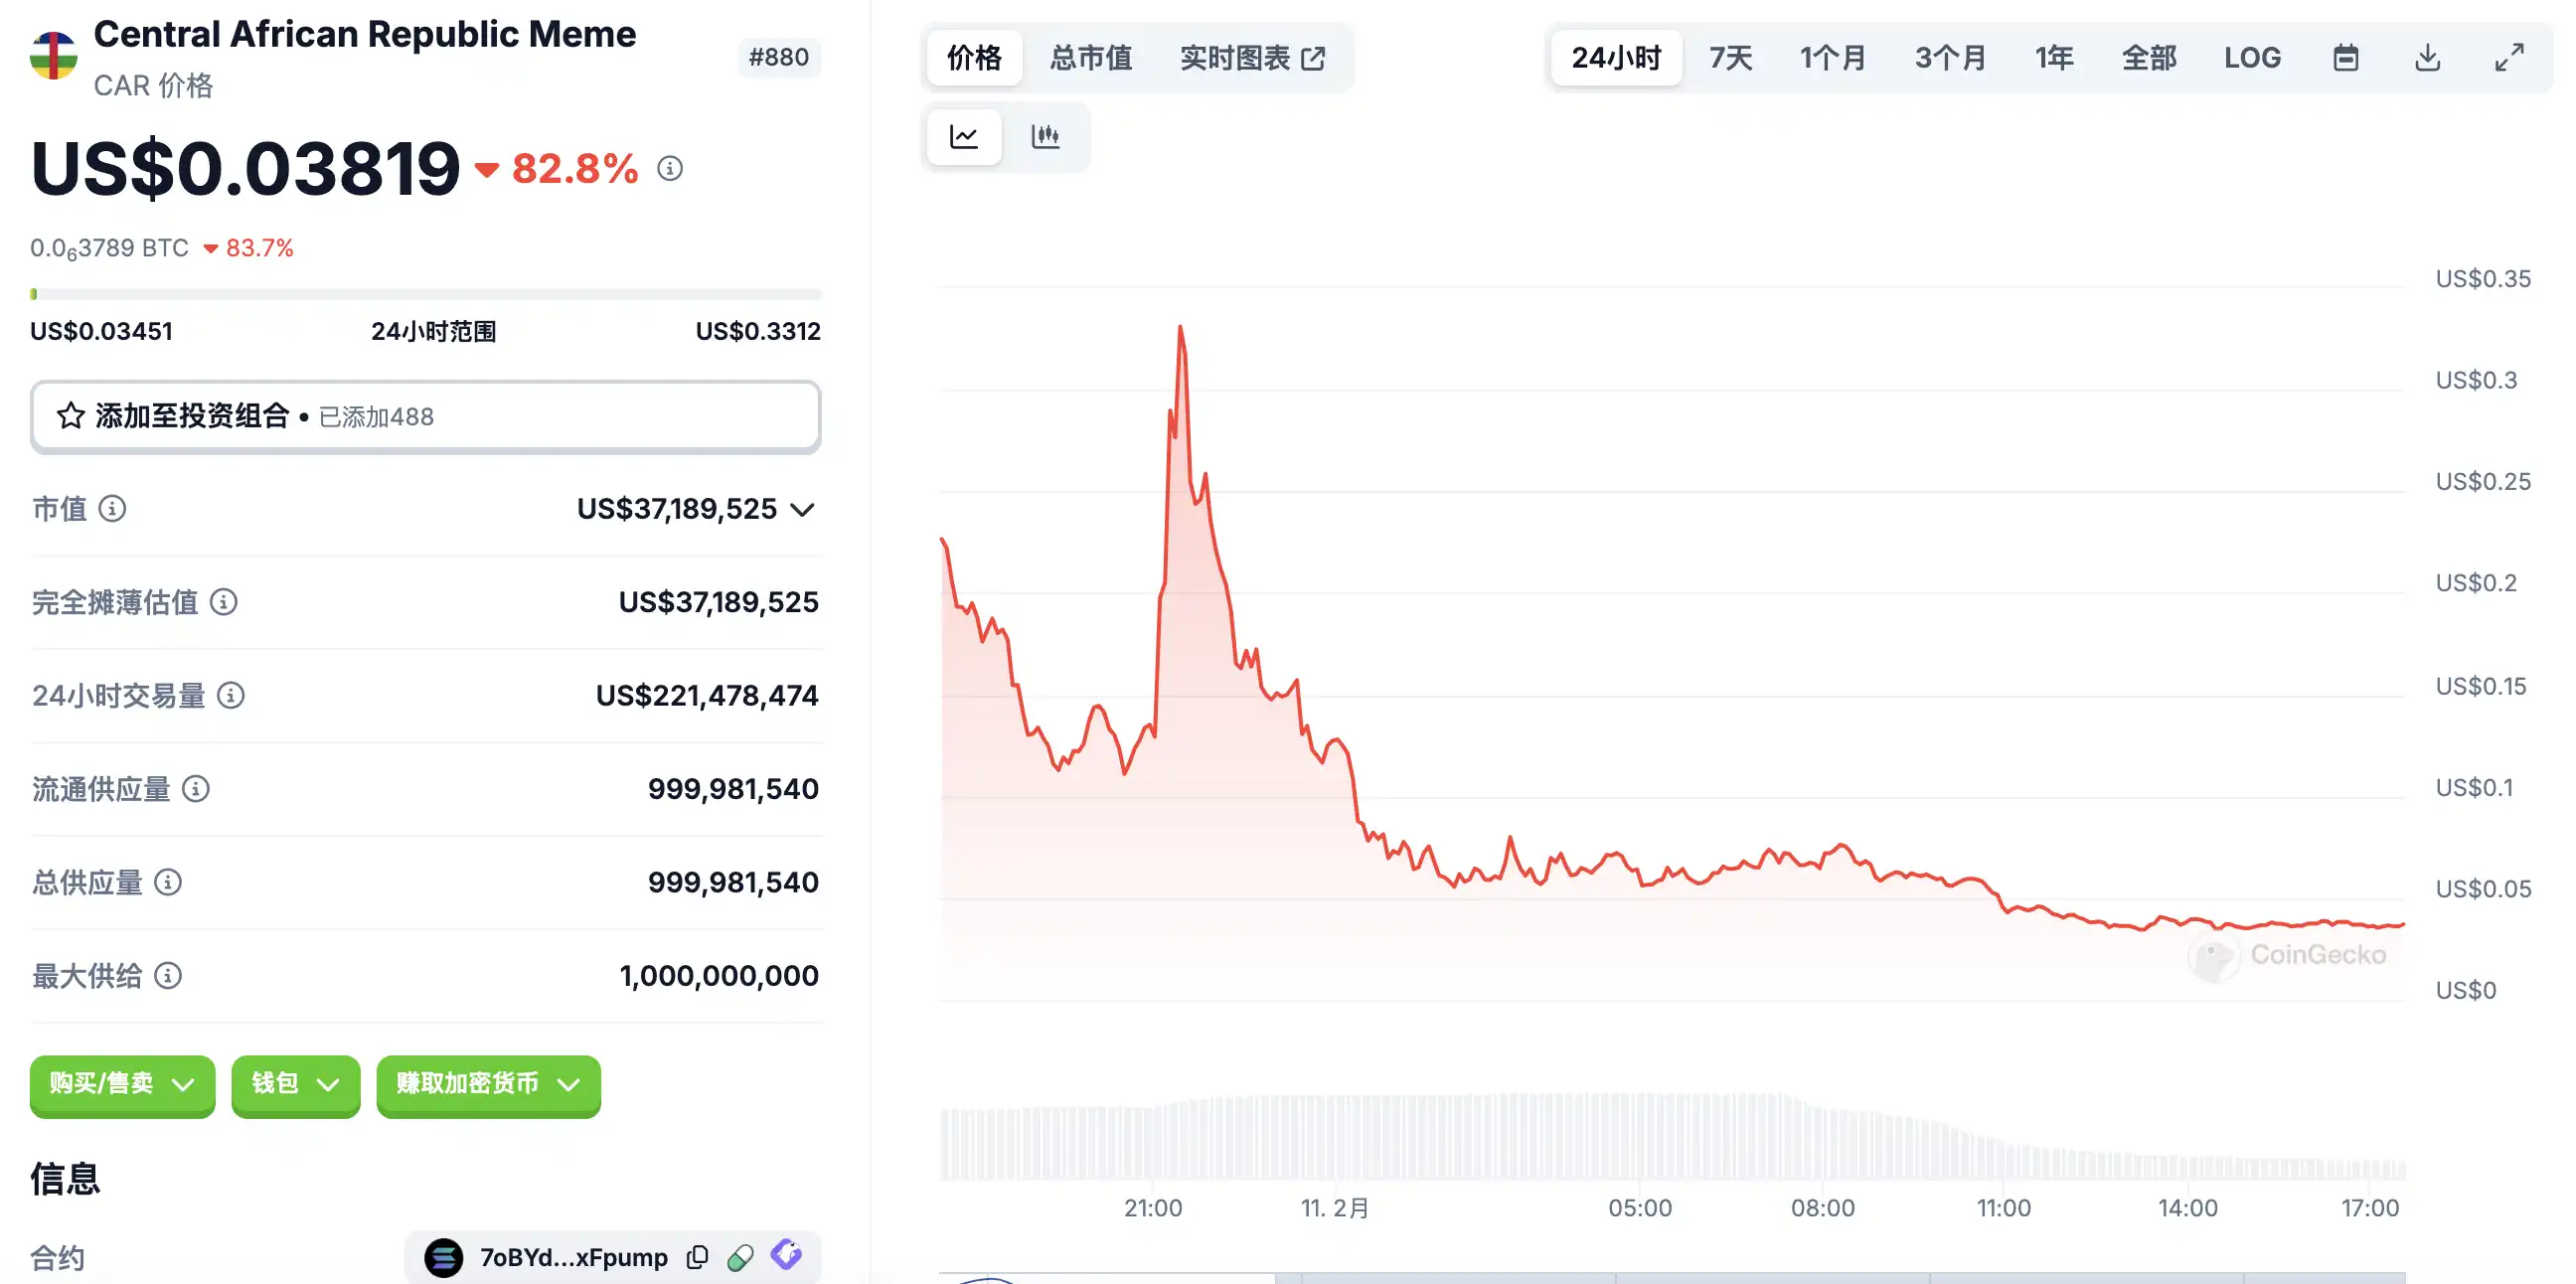The width and height of the screenshot is (2576, 1284).
Task: Expand the market cap value chevron
Action: [x=802, y=510]
